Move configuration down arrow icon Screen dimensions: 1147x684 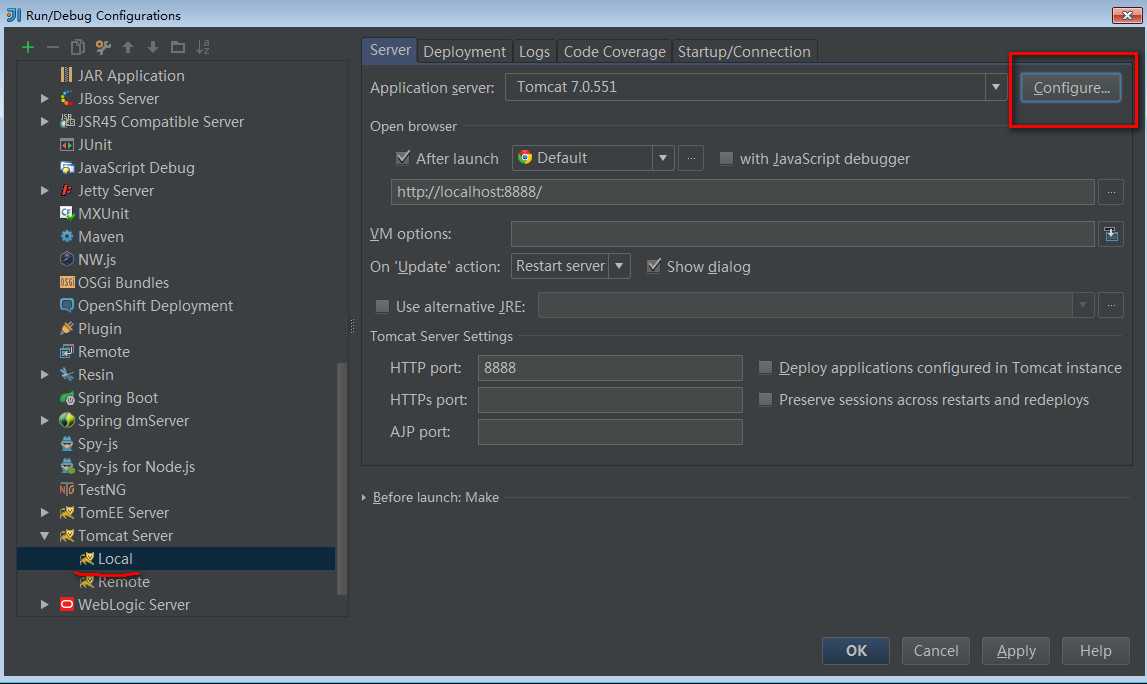coord(153,48)
